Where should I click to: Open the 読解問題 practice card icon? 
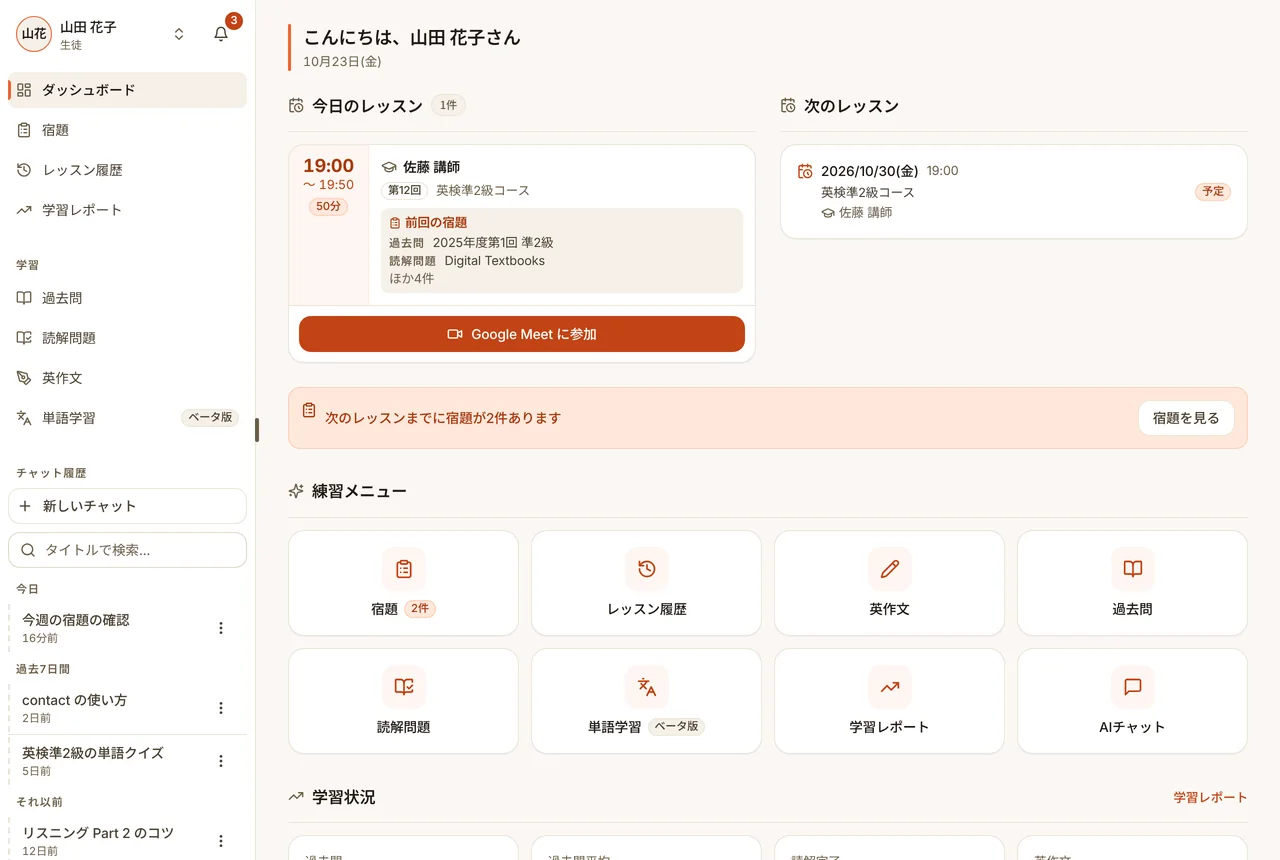404,687
